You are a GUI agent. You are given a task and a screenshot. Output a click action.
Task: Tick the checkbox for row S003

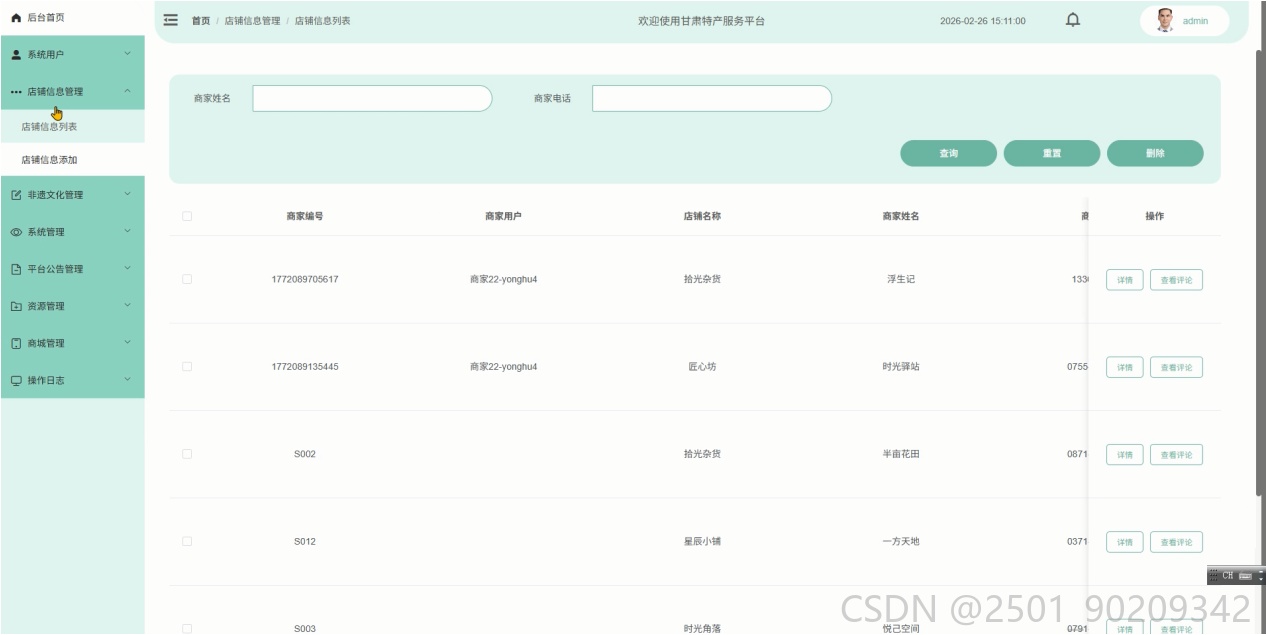[x=187, y=628]
